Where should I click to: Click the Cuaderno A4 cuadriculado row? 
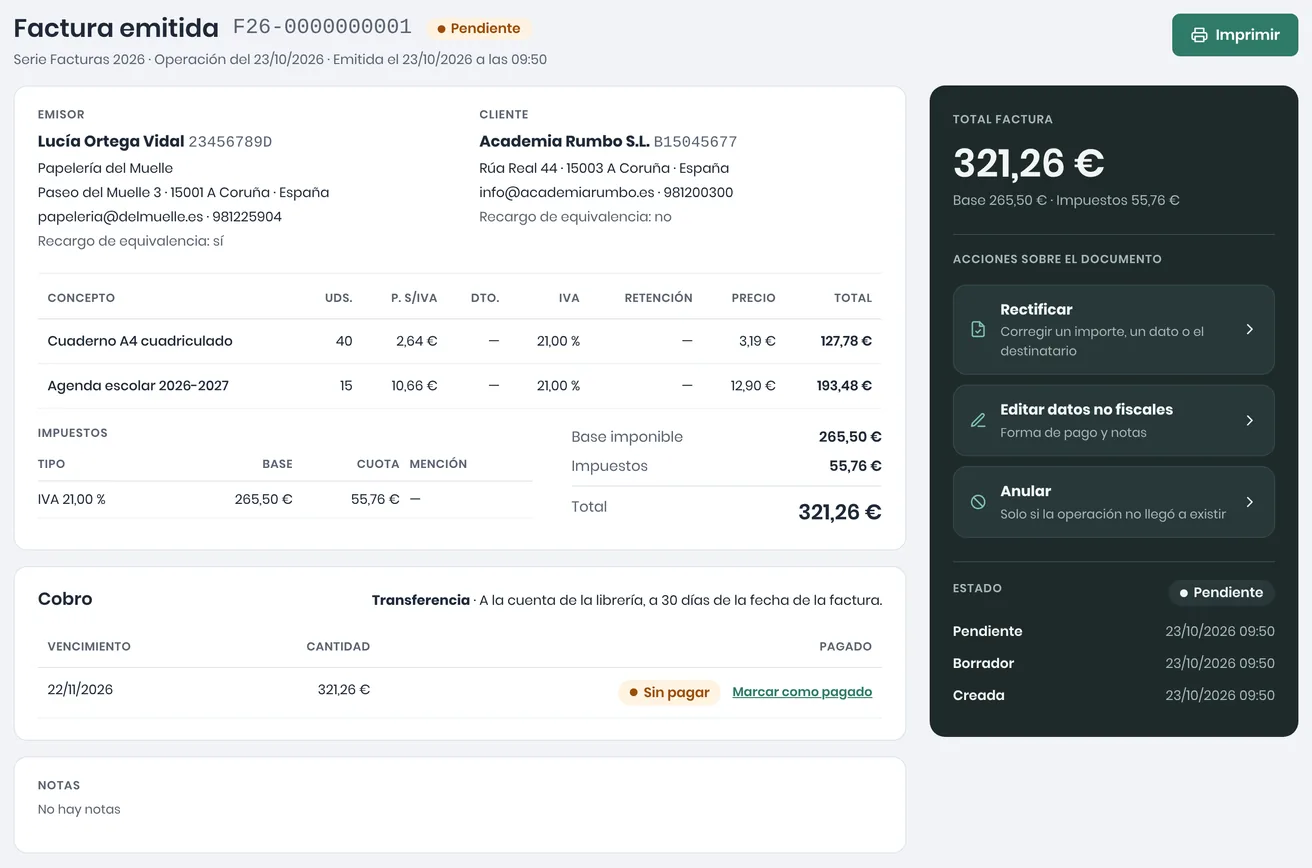point(460,341)
